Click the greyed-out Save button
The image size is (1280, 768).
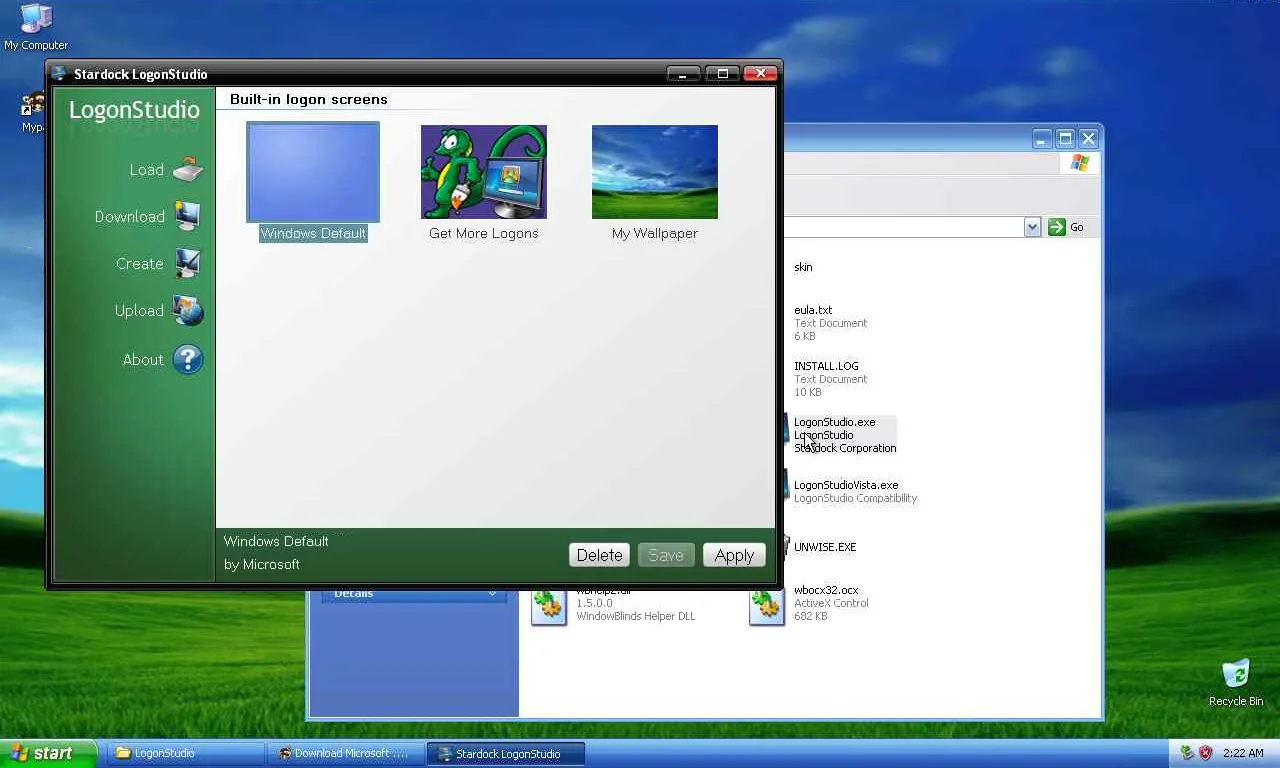(666, 555)
